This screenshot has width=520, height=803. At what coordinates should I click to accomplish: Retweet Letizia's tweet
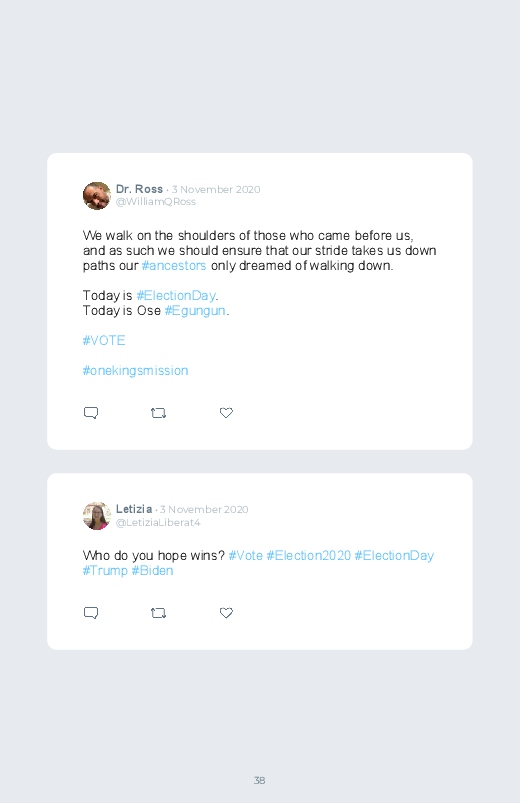pos(158,612)
